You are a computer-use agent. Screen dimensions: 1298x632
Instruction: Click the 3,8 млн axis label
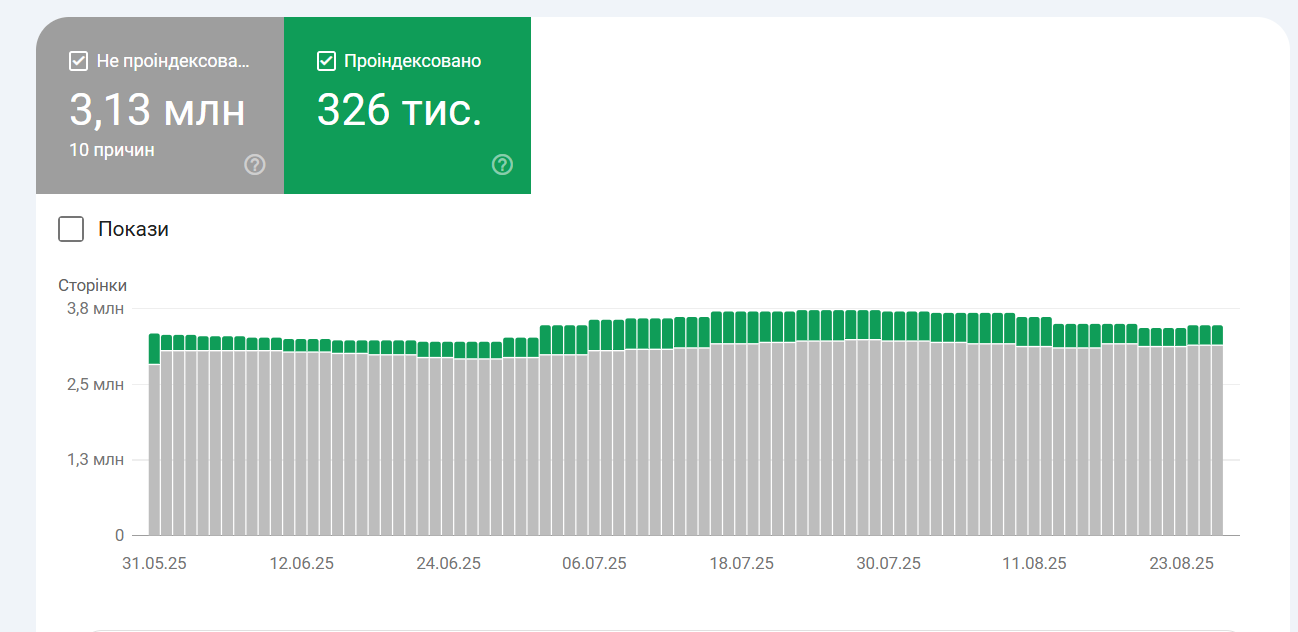(95, 308)
